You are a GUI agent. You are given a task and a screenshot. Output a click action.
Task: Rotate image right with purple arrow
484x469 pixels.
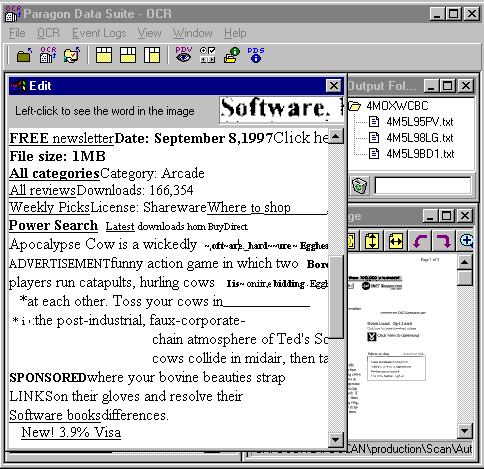444,240
